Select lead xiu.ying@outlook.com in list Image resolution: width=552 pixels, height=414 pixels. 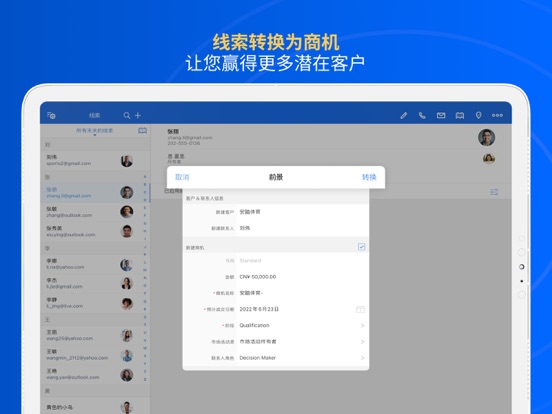95,231
